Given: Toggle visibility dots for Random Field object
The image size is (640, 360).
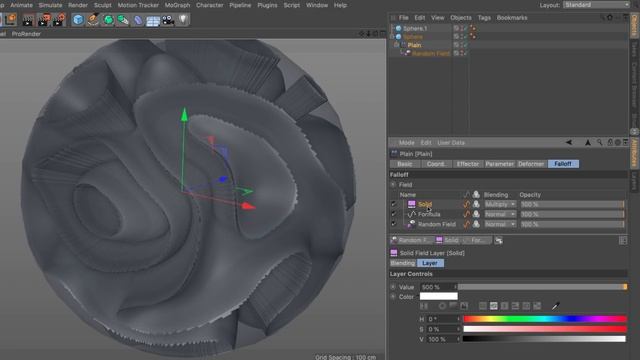Looking at the screenshot, I should coord(462,53).
